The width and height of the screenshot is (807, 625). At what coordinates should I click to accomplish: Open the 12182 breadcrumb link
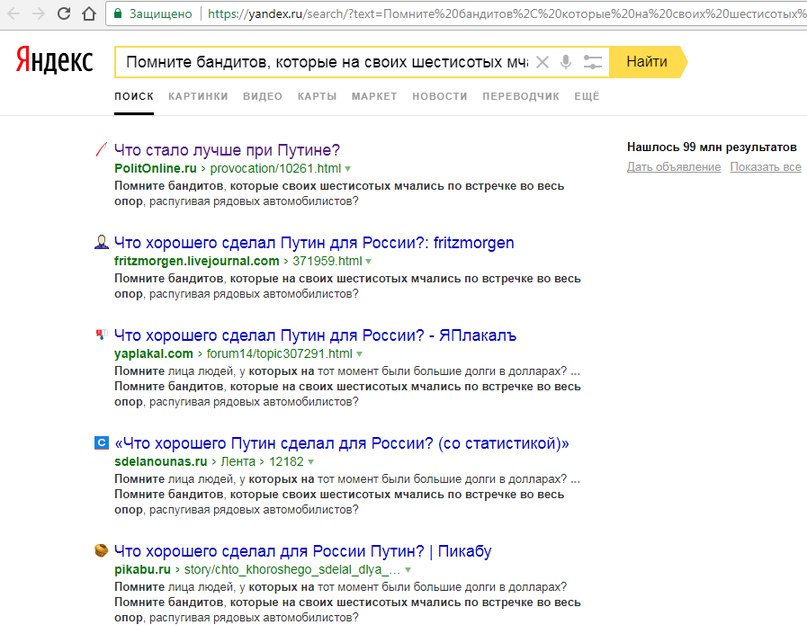pyautogui.click(x=286, y=461)
